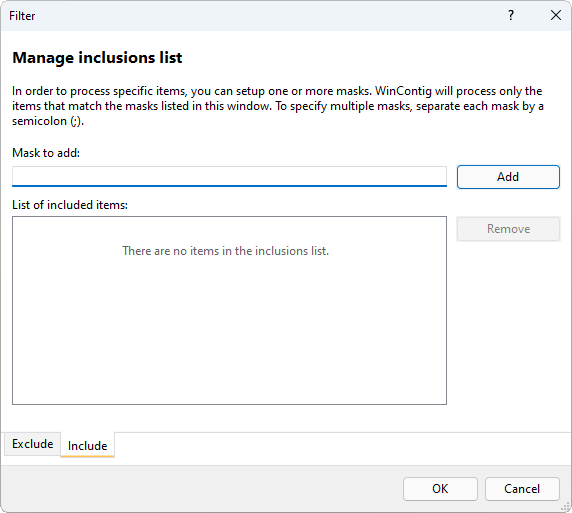Click the question mark help icon
Screen dimensions: 572x513
511,15
